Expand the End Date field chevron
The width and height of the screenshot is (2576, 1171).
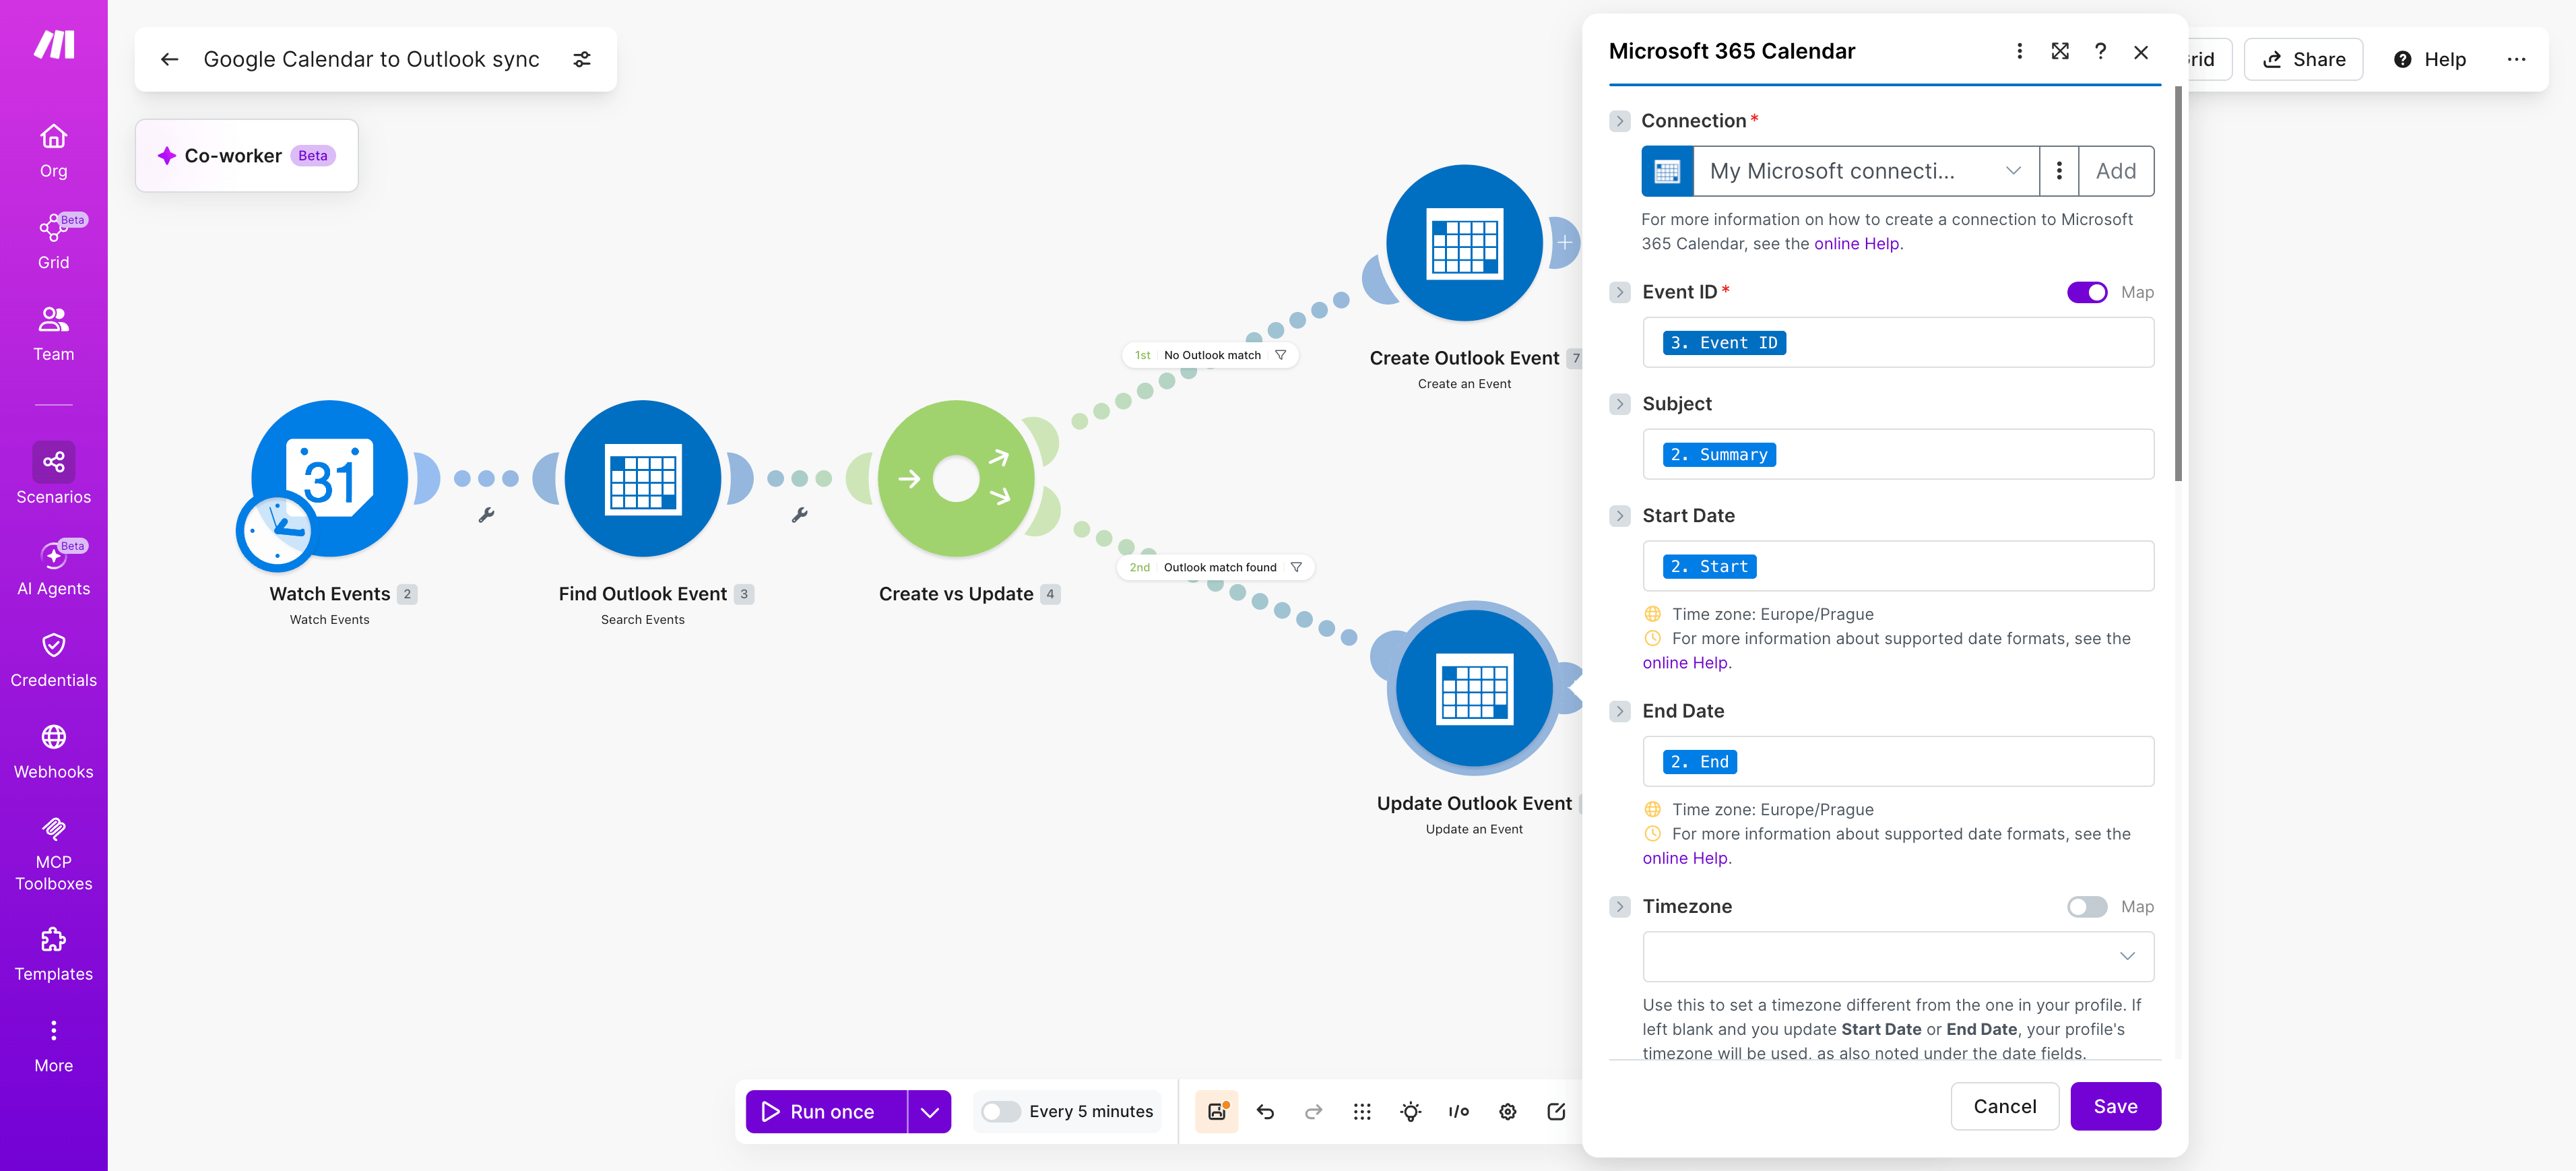(x=1620, y=711)
